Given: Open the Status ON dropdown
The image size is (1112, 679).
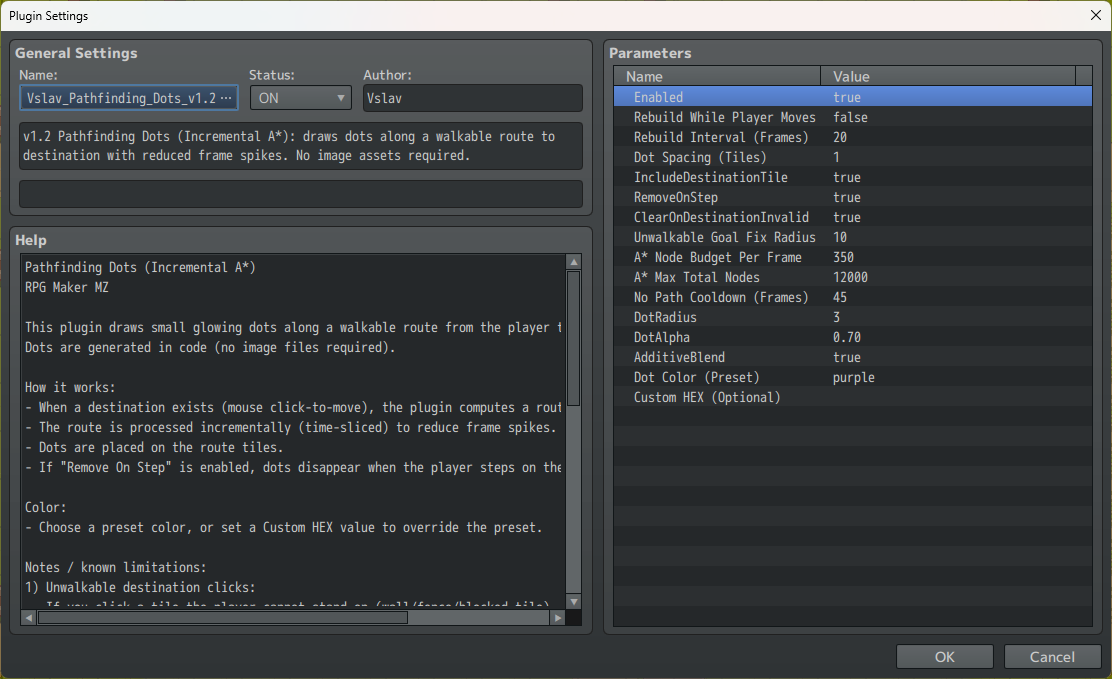Looking at the screenshot, I should point(301,98).
